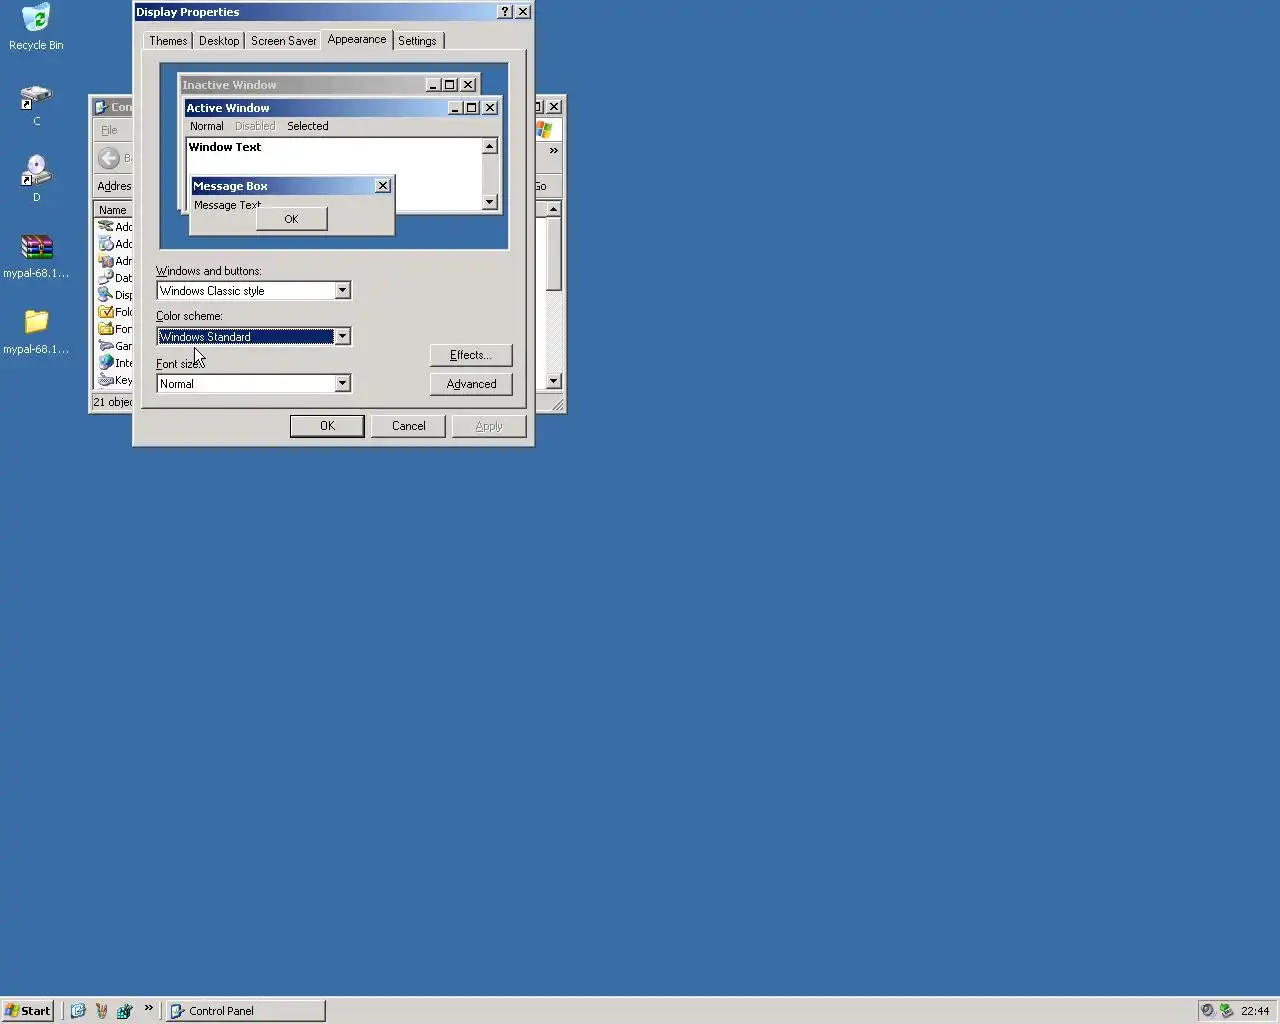
Task: Click the preview window scrollbar up arrow
Action: (490, 146)
